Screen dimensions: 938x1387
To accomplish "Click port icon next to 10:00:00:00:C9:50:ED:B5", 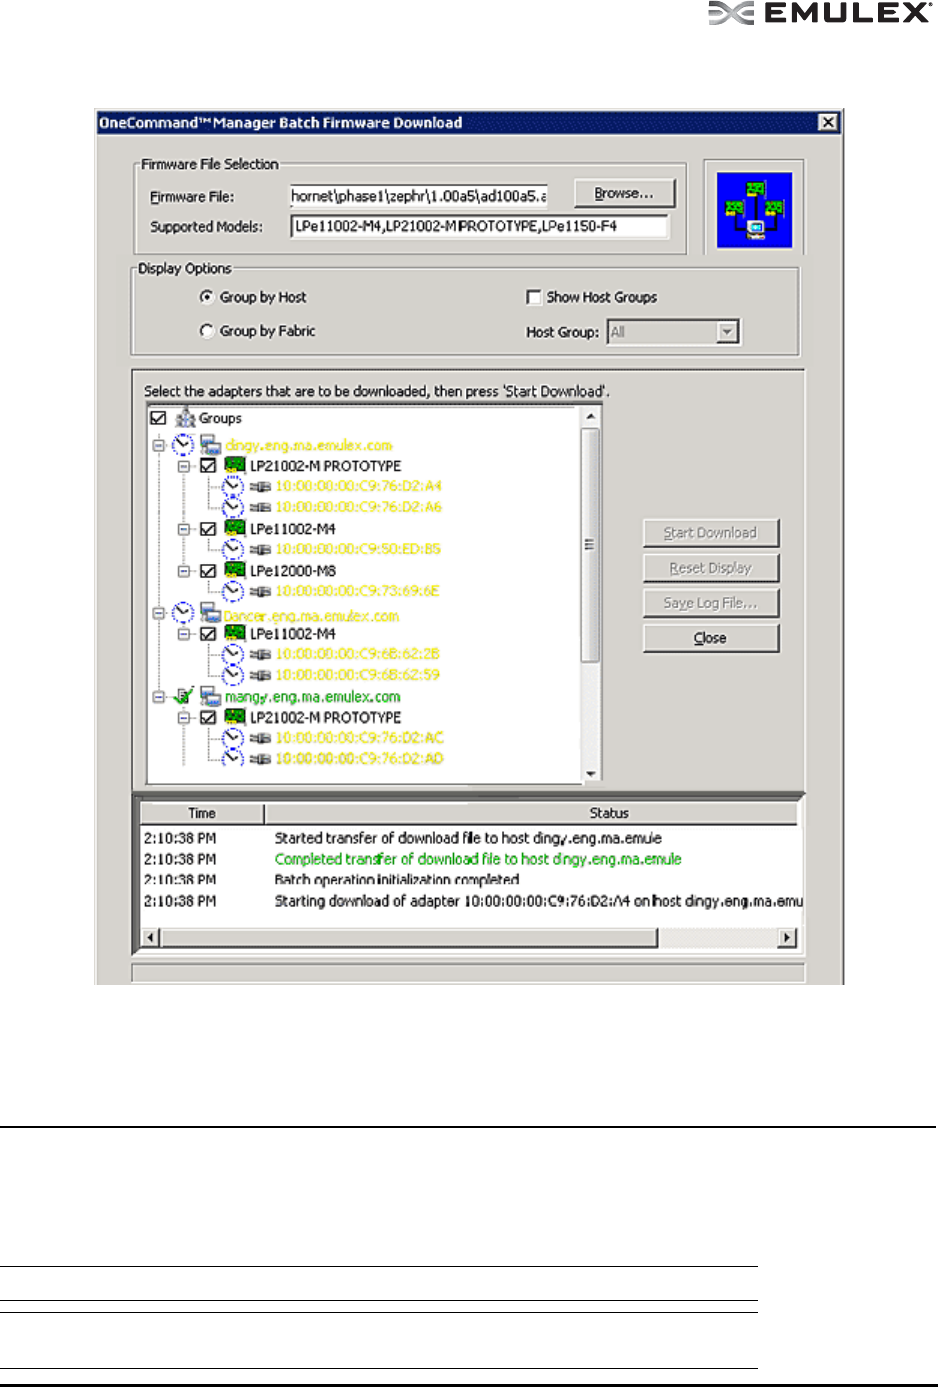I will coord(260,550).
